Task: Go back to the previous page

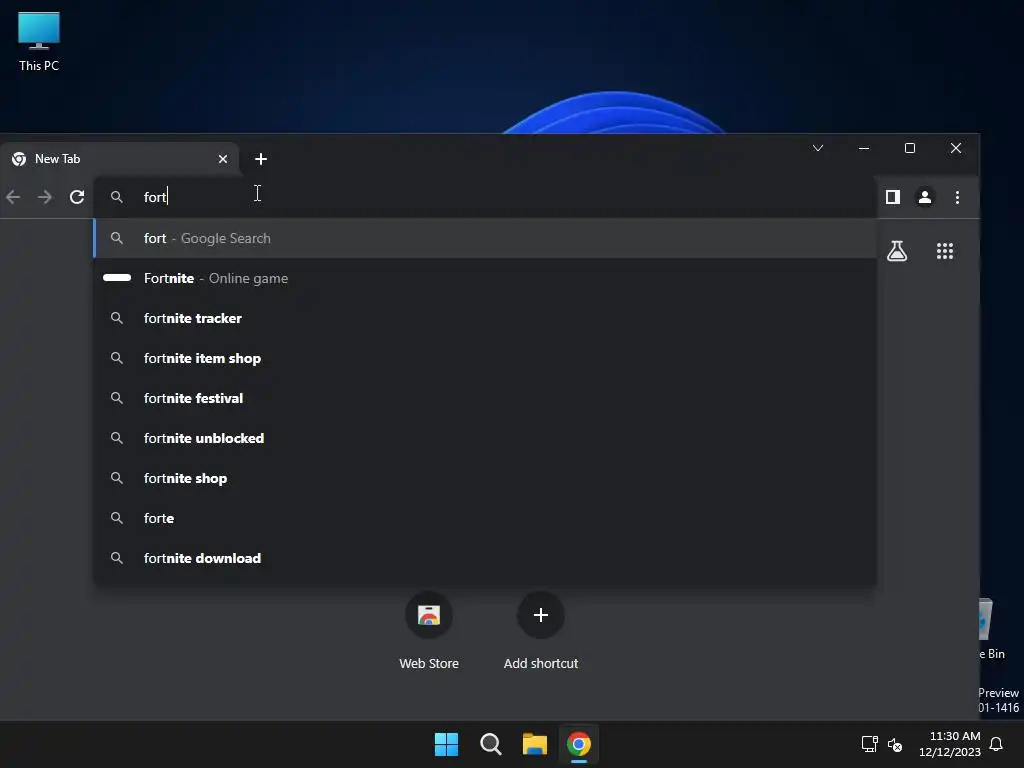Action: pyautogui.click(x=13, y=197)
